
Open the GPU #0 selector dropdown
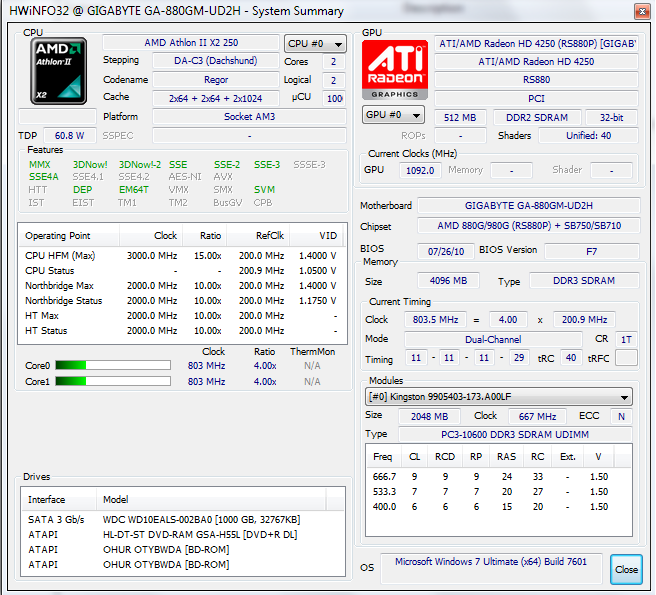(393, 115)
